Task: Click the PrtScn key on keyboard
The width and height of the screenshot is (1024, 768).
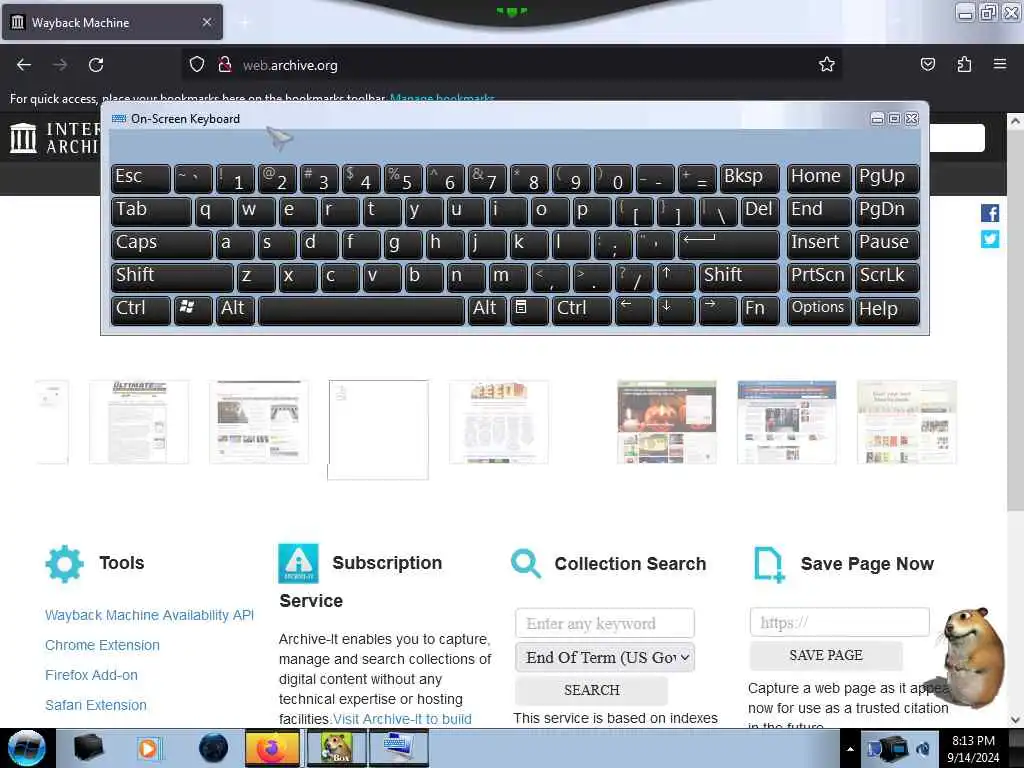Action: [x=819, y=277]
